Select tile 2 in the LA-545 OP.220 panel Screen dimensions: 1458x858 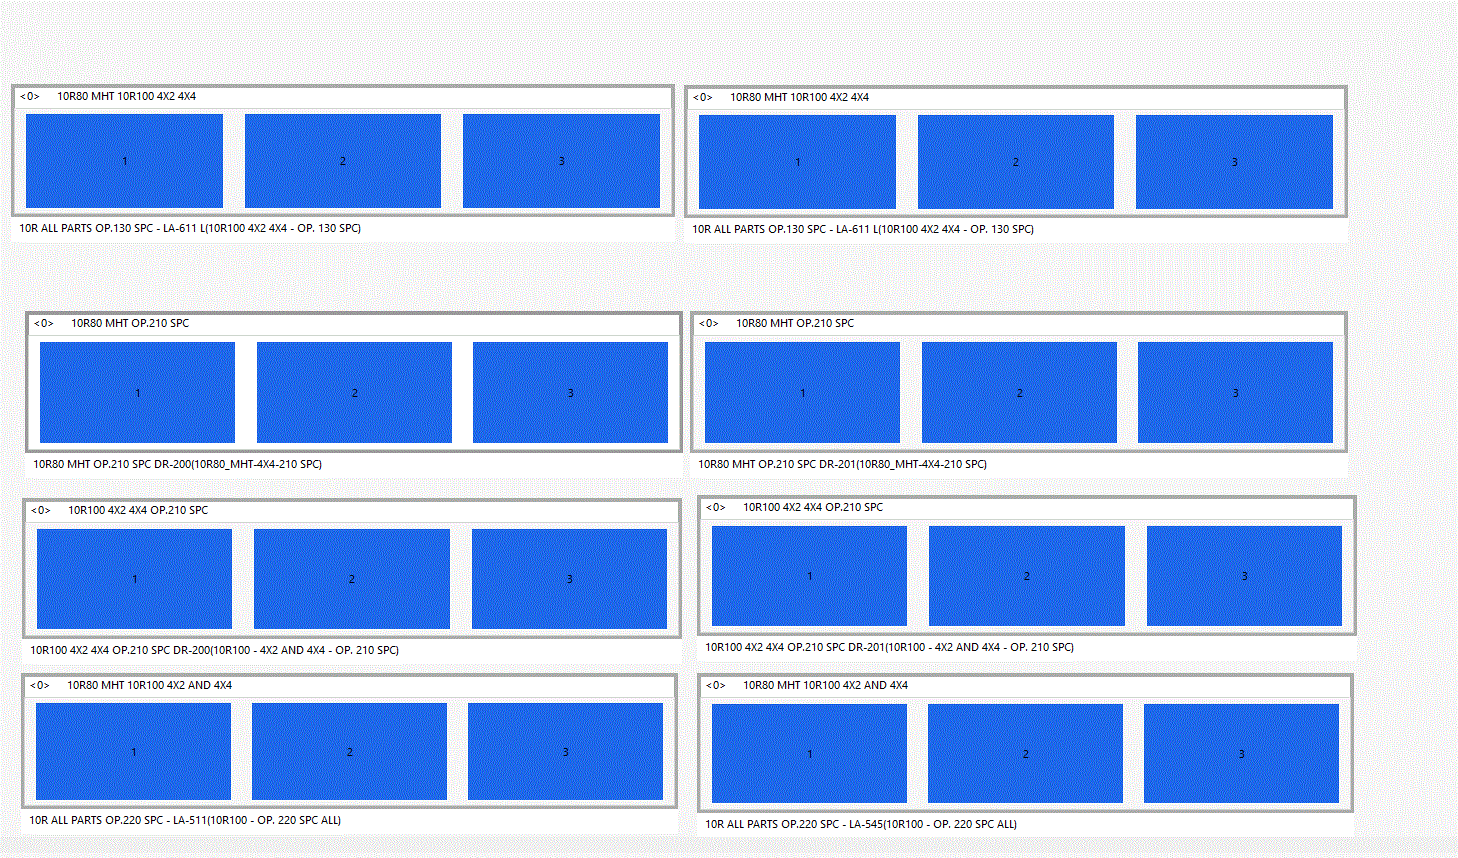[x=1025, y=753]
